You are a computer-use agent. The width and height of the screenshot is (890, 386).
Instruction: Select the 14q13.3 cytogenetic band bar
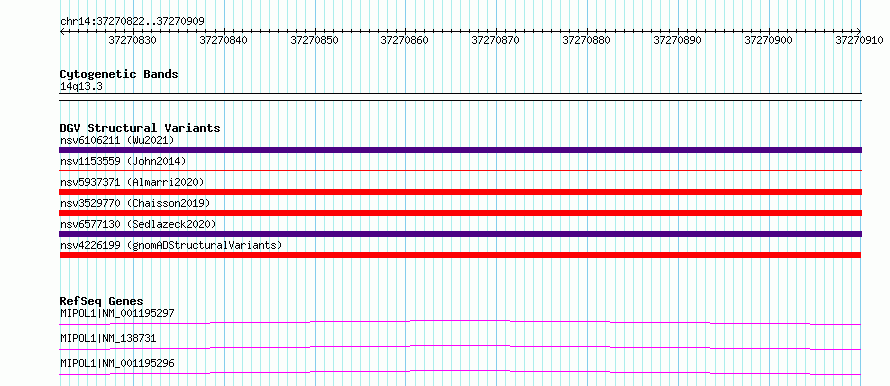click(460, 97)
